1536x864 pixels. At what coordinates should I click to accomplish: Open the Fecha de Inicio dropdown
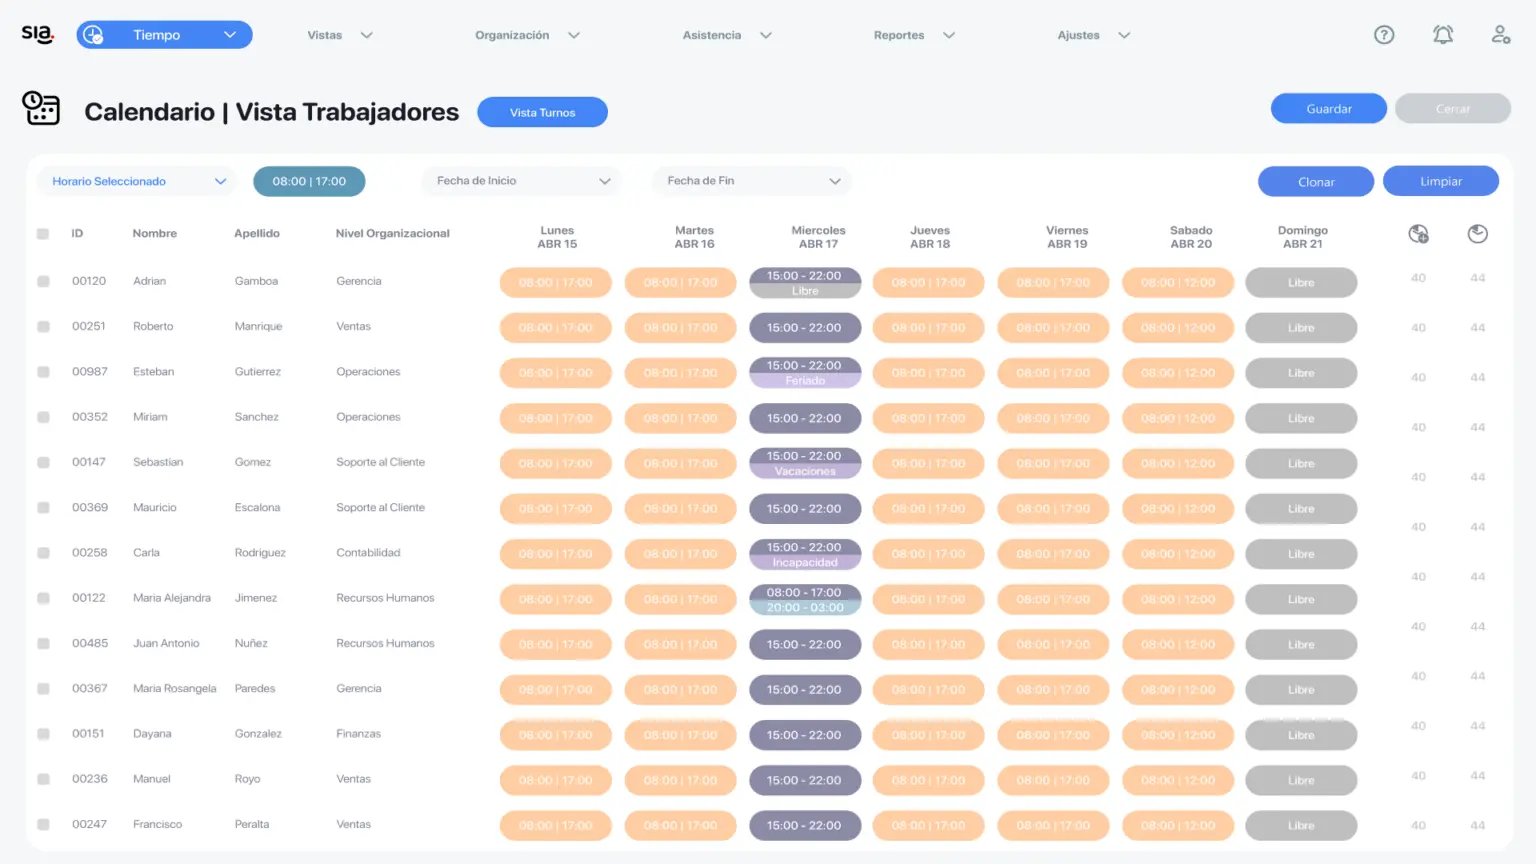(x=522, y=181)
